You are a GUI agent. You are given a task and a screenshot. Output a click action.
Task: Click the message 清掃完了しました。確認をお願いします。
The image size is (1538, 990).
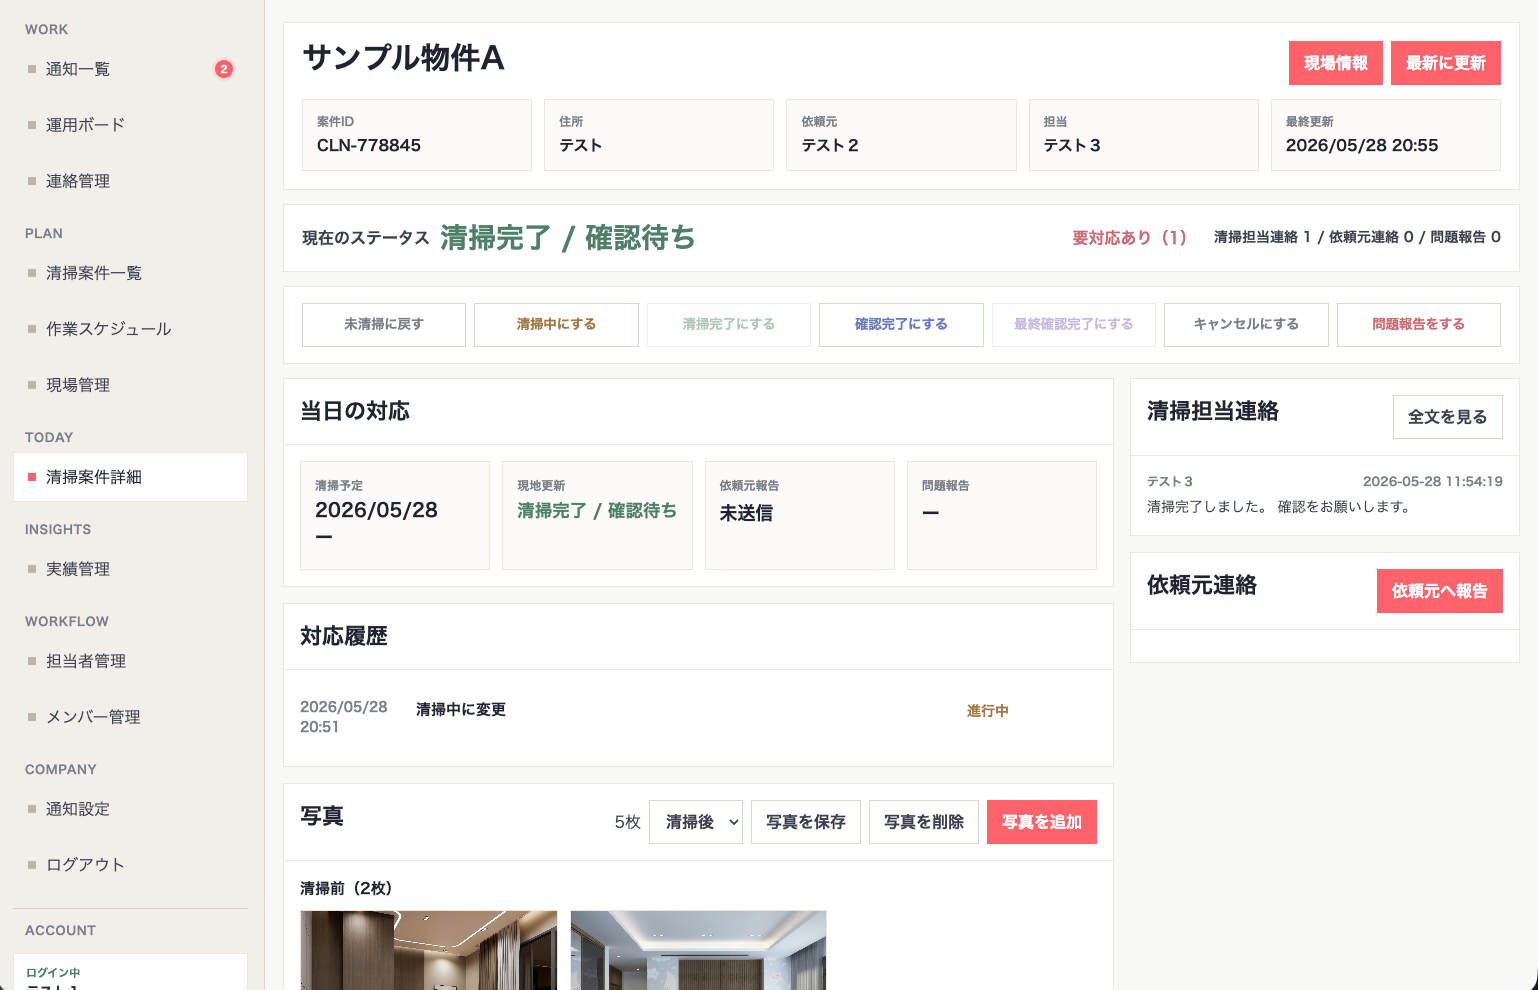(x=1279, y=507)
